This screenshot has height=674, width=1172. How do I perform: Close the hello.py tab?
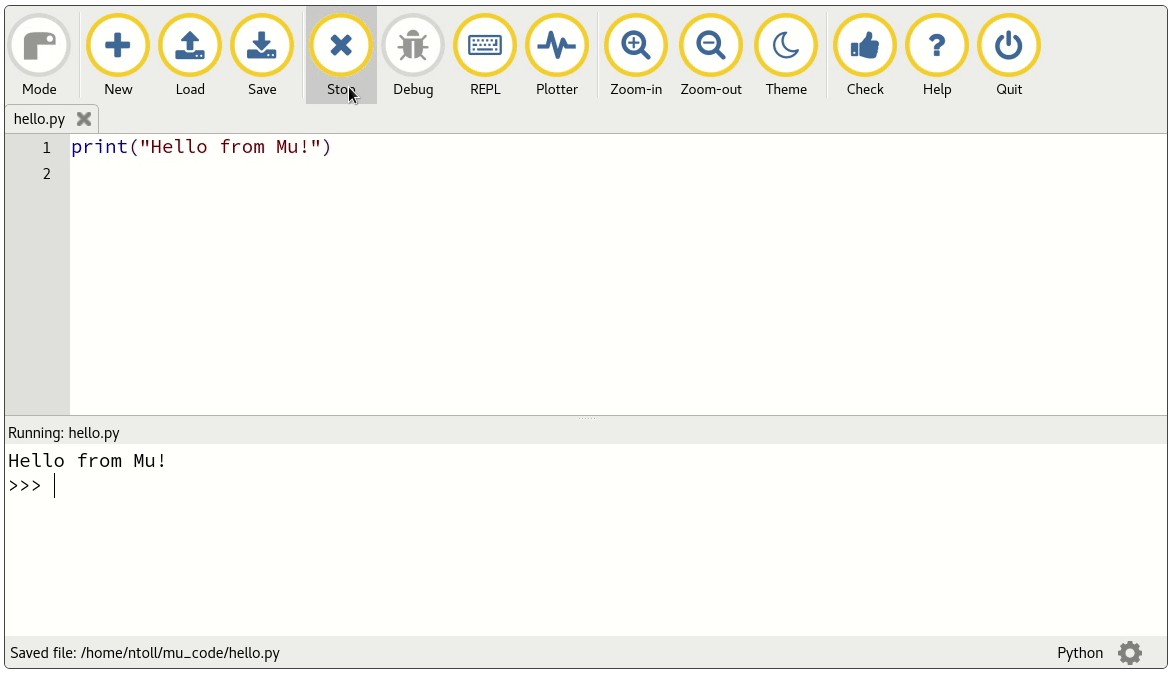click(x=84, y=119)
